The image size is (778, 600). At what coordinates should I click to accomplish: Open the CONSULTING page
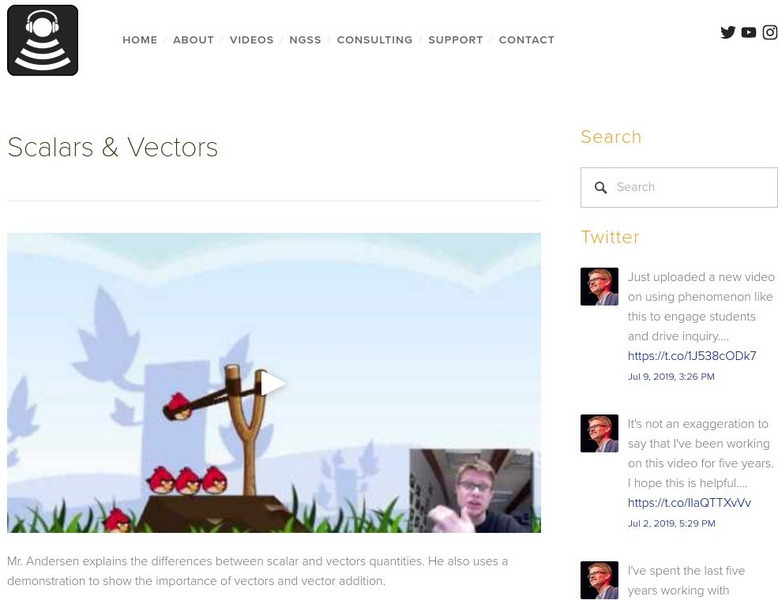point(375,40)
